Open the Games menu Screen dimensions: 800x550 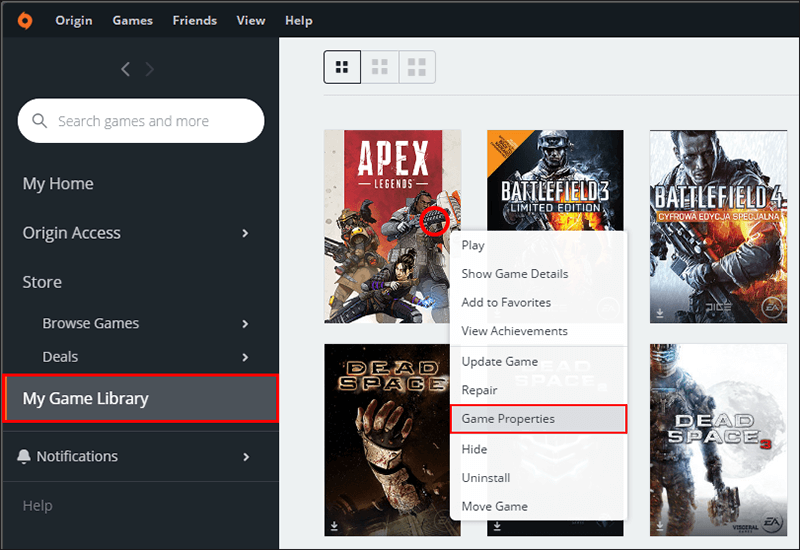(133, 20)
